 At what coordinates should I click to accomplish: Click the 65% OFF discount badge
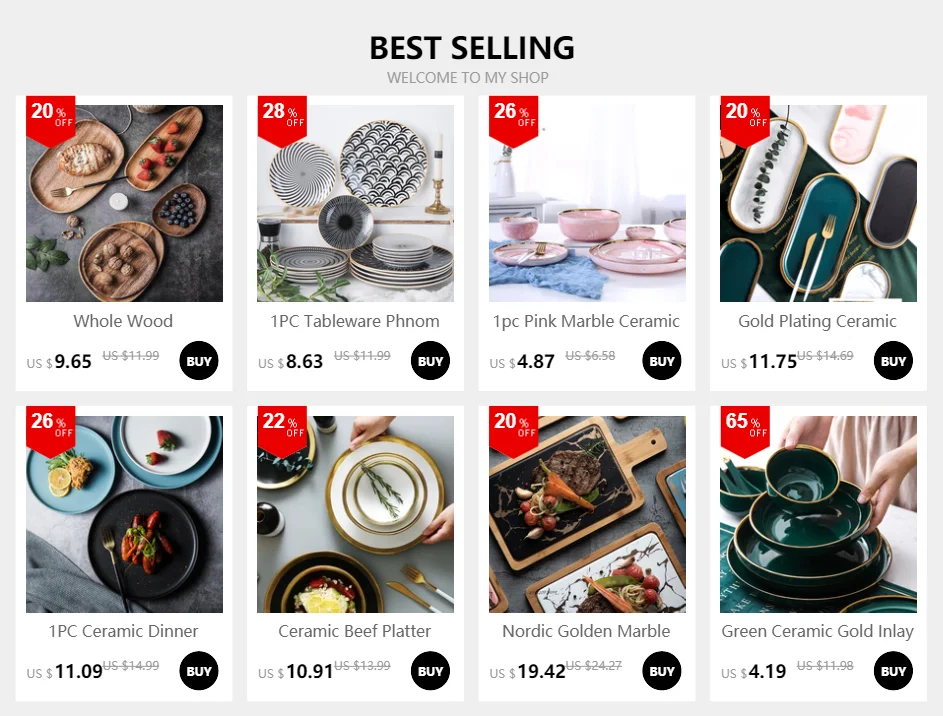coord(745,430)
